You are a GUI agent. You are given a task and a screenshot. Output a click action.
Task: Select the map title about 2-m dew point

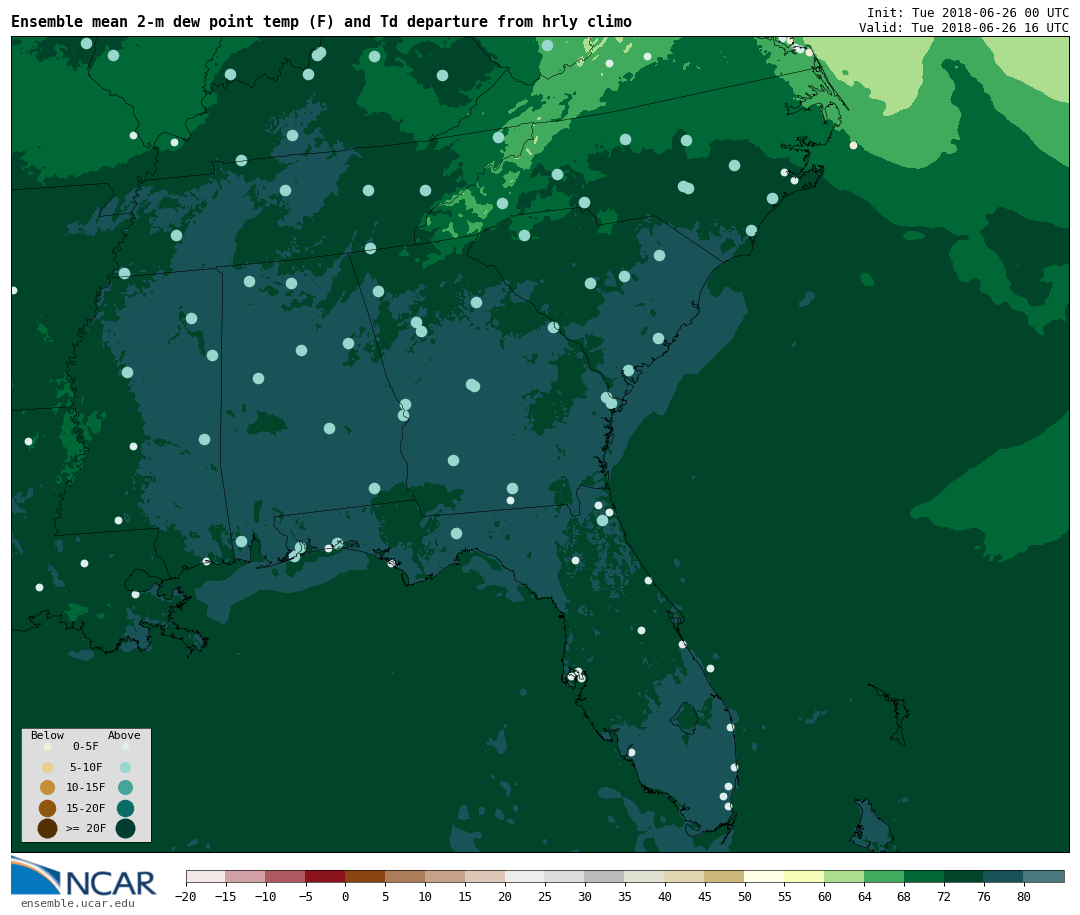[x=321, y=21]
